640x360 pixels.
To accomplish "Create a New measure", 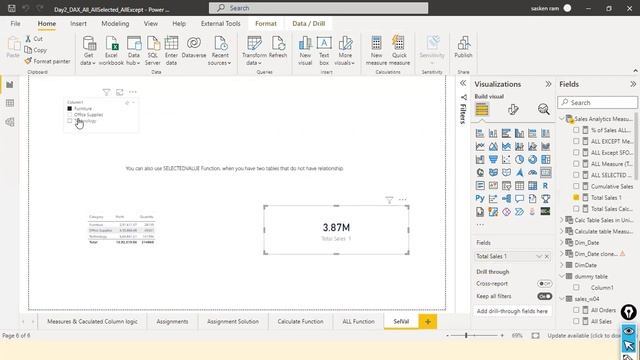I will click(376, 51).
